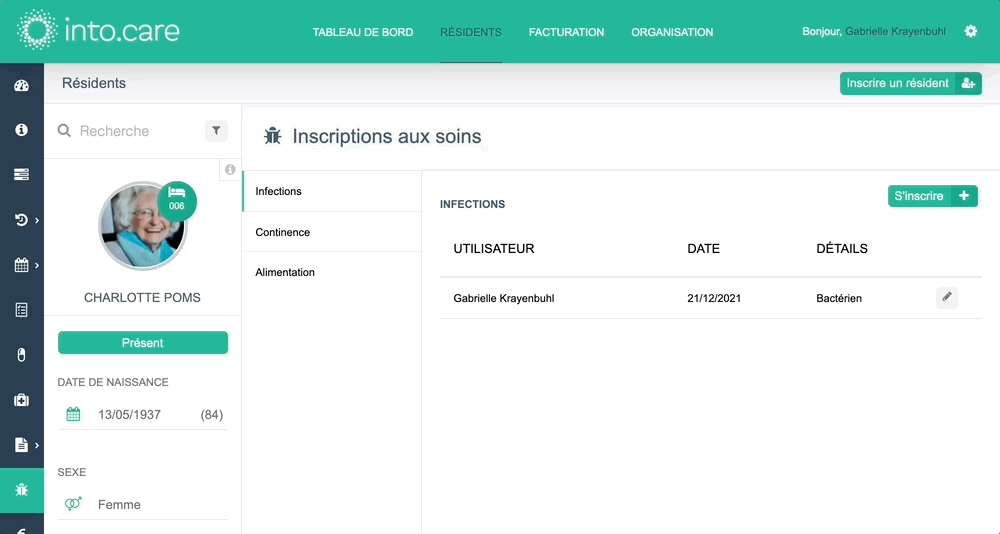The height and width of the screenshot is (534, 1000).
Task: Edit the Bactérien infection entry with pencil
Action: pos(947,297)
